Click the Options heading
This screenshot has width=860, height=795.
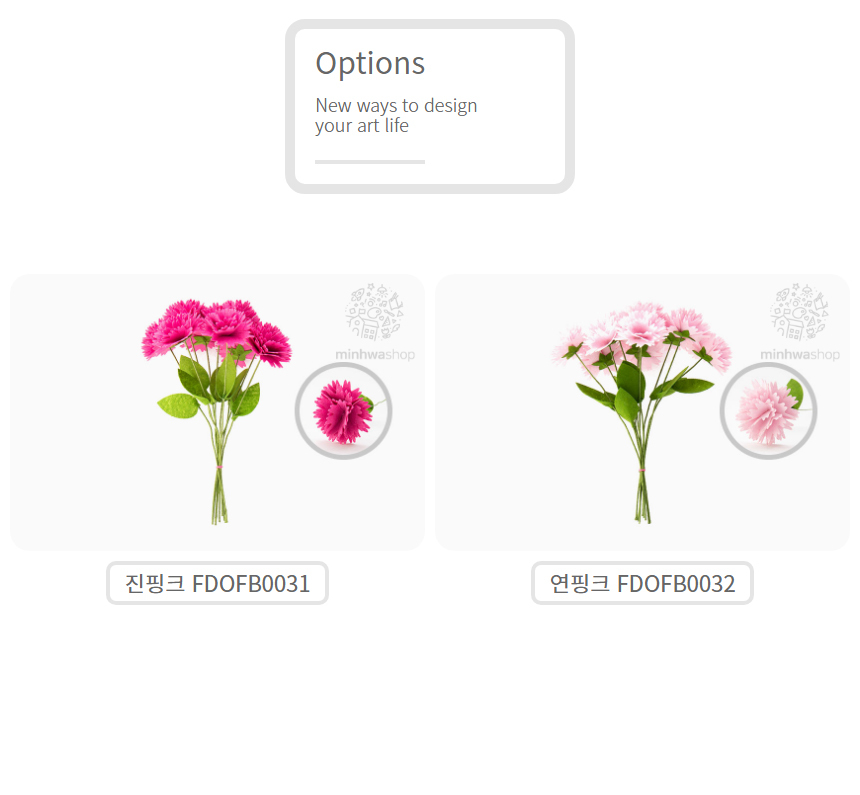coord(370,64)
